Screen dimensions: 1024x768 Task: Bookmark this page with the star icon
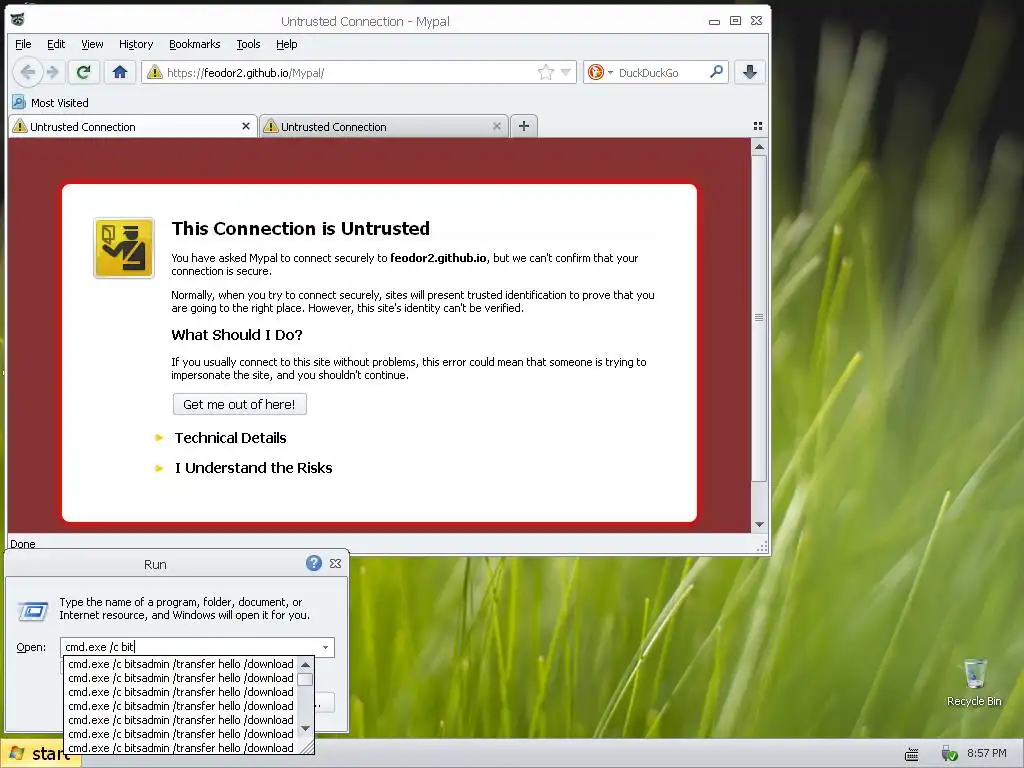[x=545, y=72]
